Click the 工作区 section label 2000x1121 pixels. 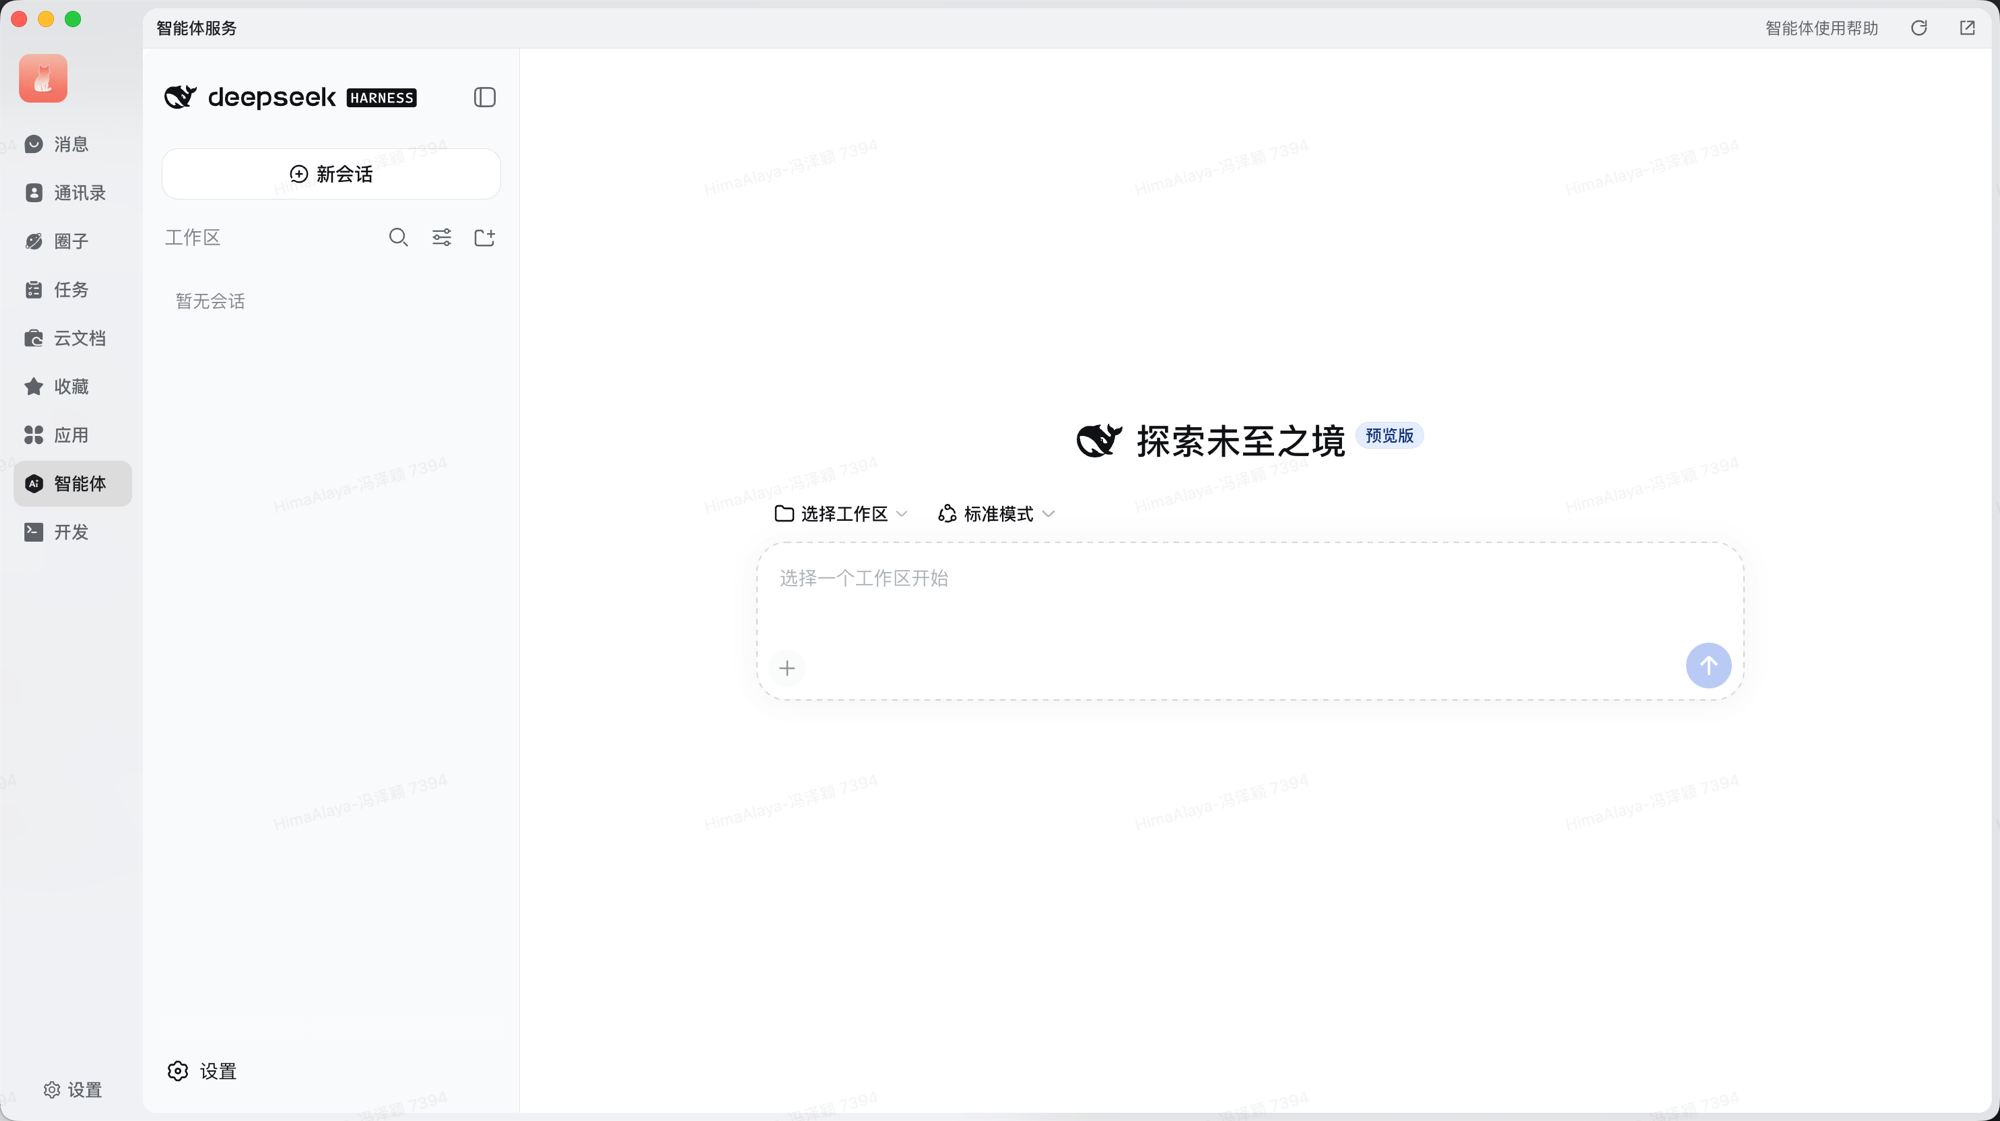pos(192,238)
